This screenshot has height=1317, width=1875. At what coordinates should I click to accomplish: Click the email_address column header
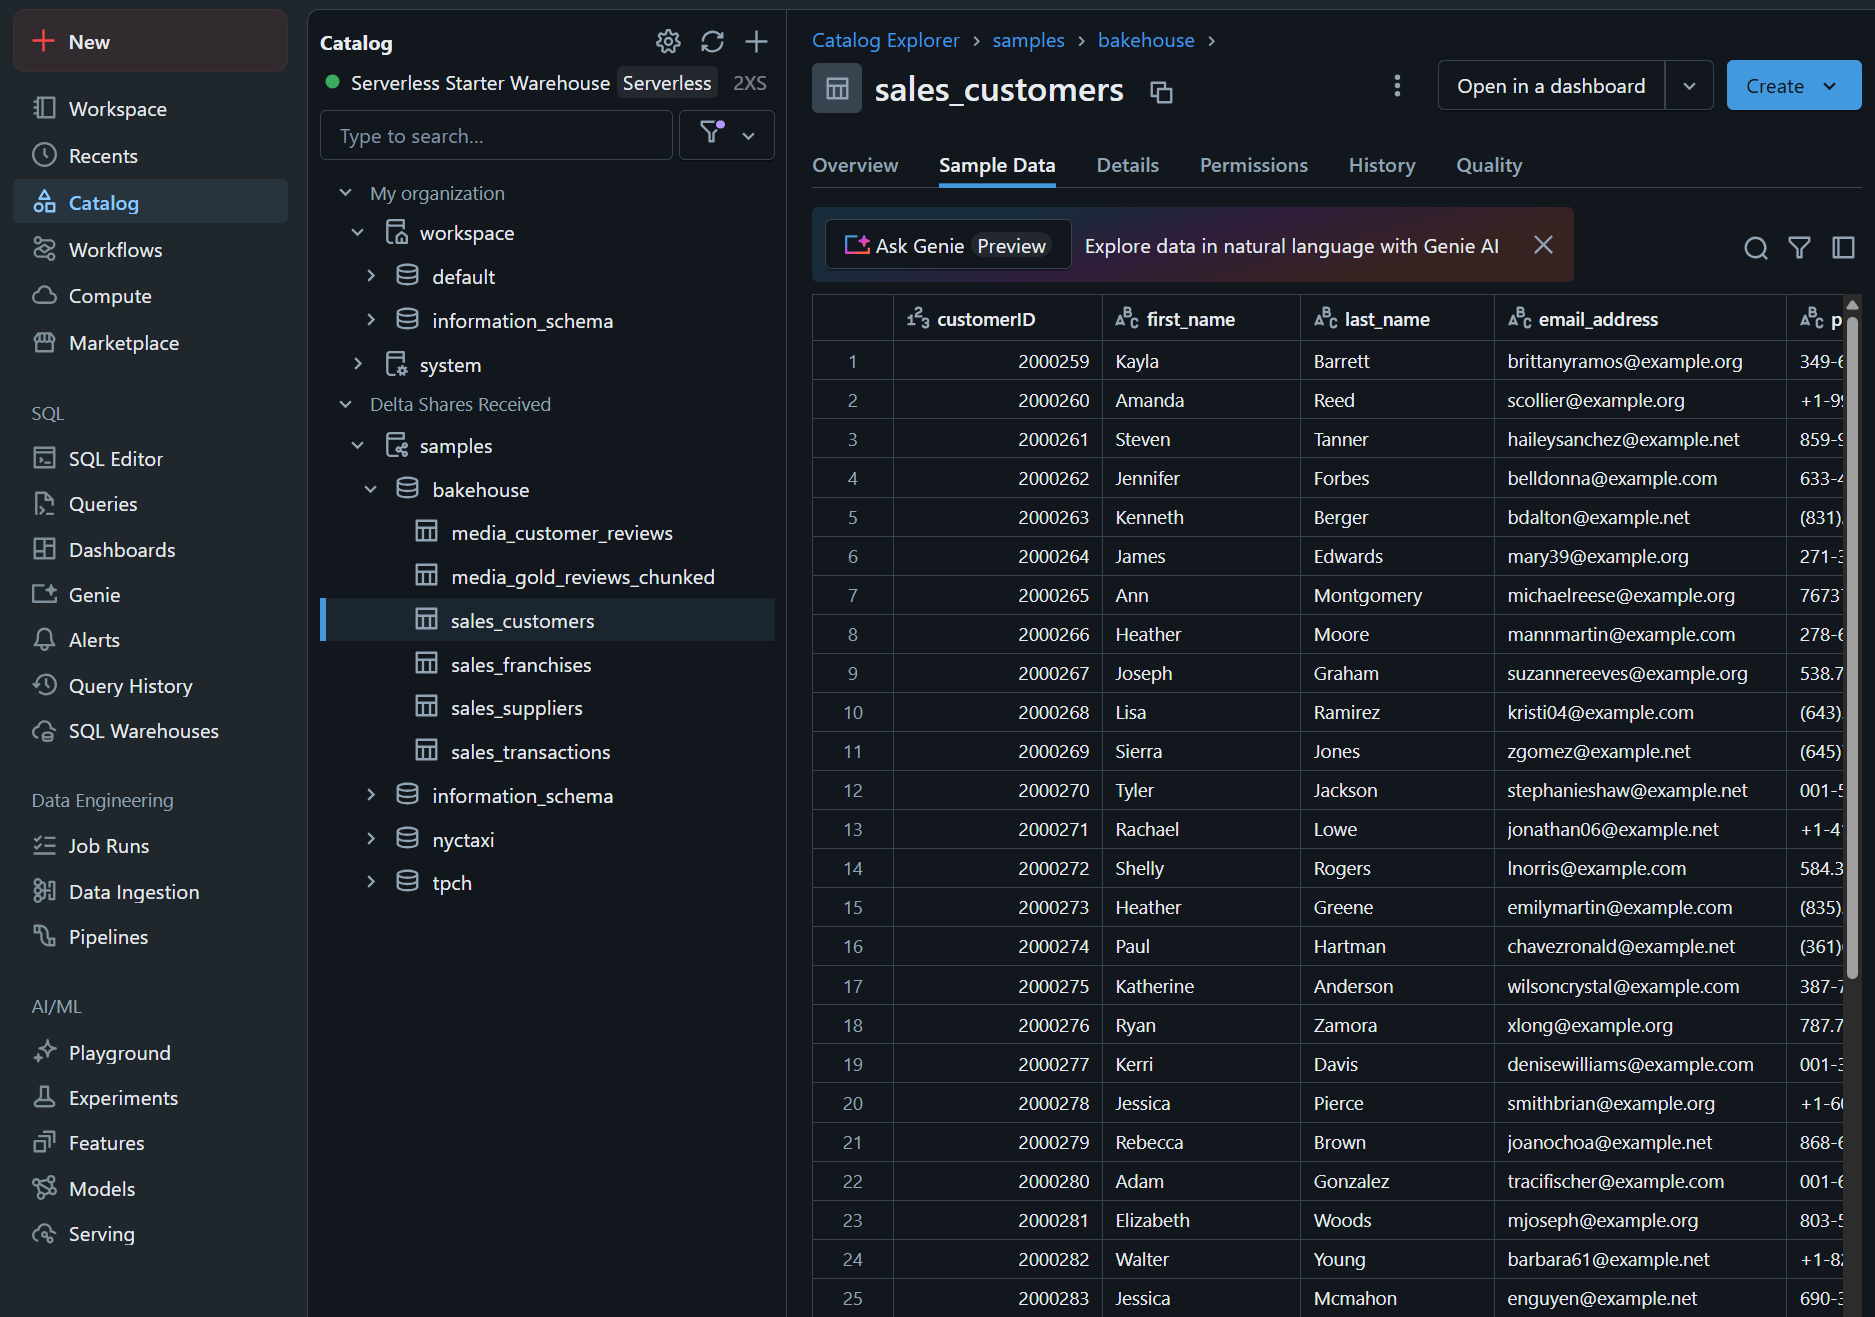point(1640,318)
